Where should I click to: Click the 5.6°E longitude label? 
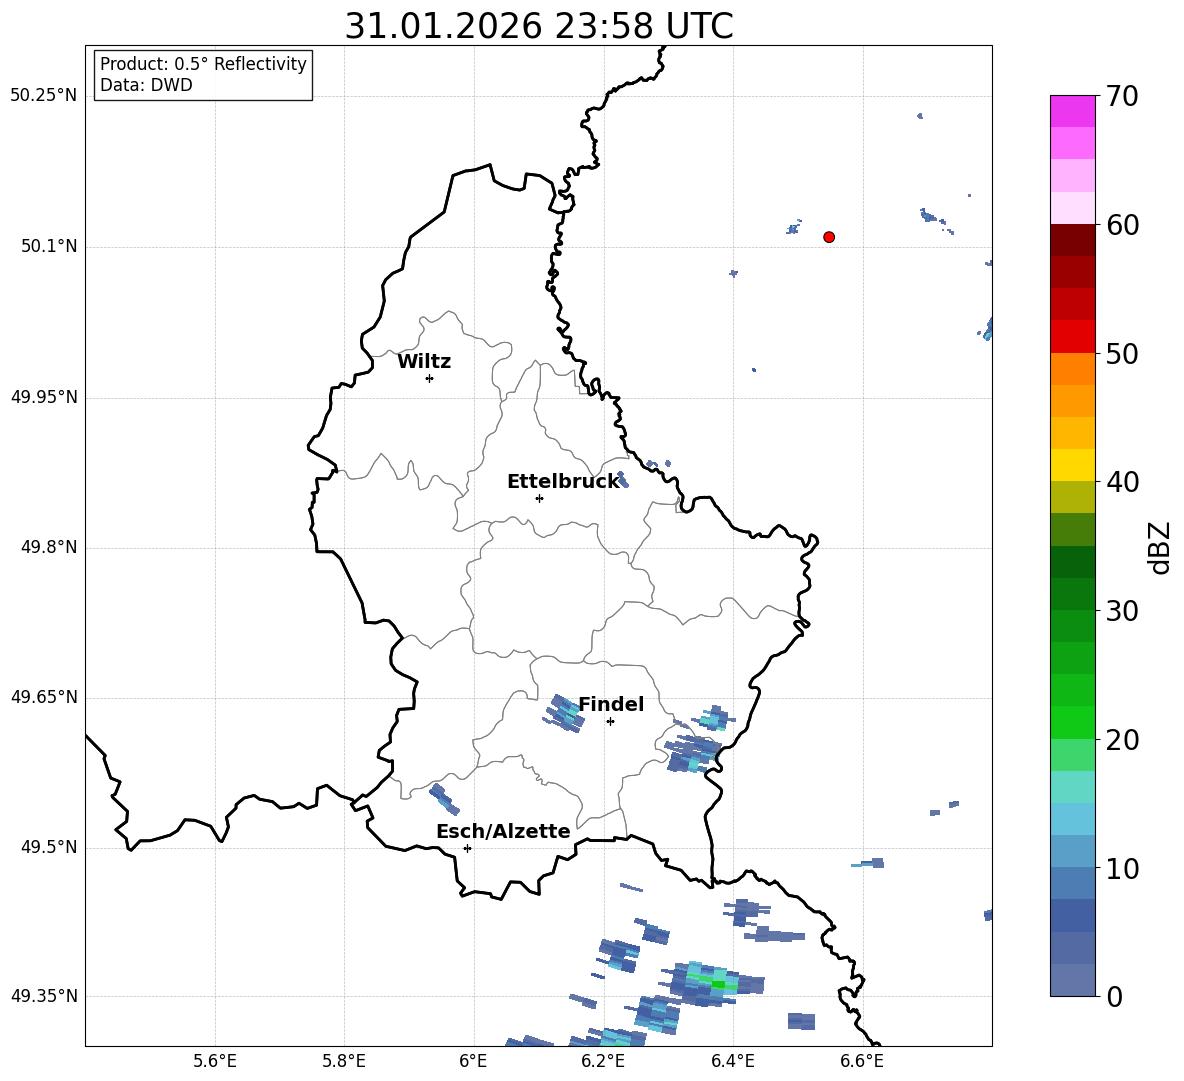tap(215, 1061)
